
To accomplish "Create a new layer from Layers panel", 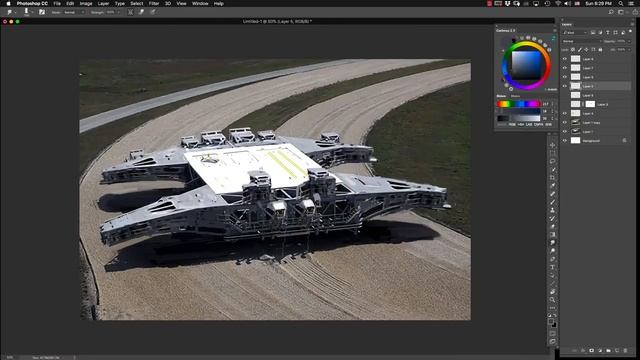I will 617,351.
